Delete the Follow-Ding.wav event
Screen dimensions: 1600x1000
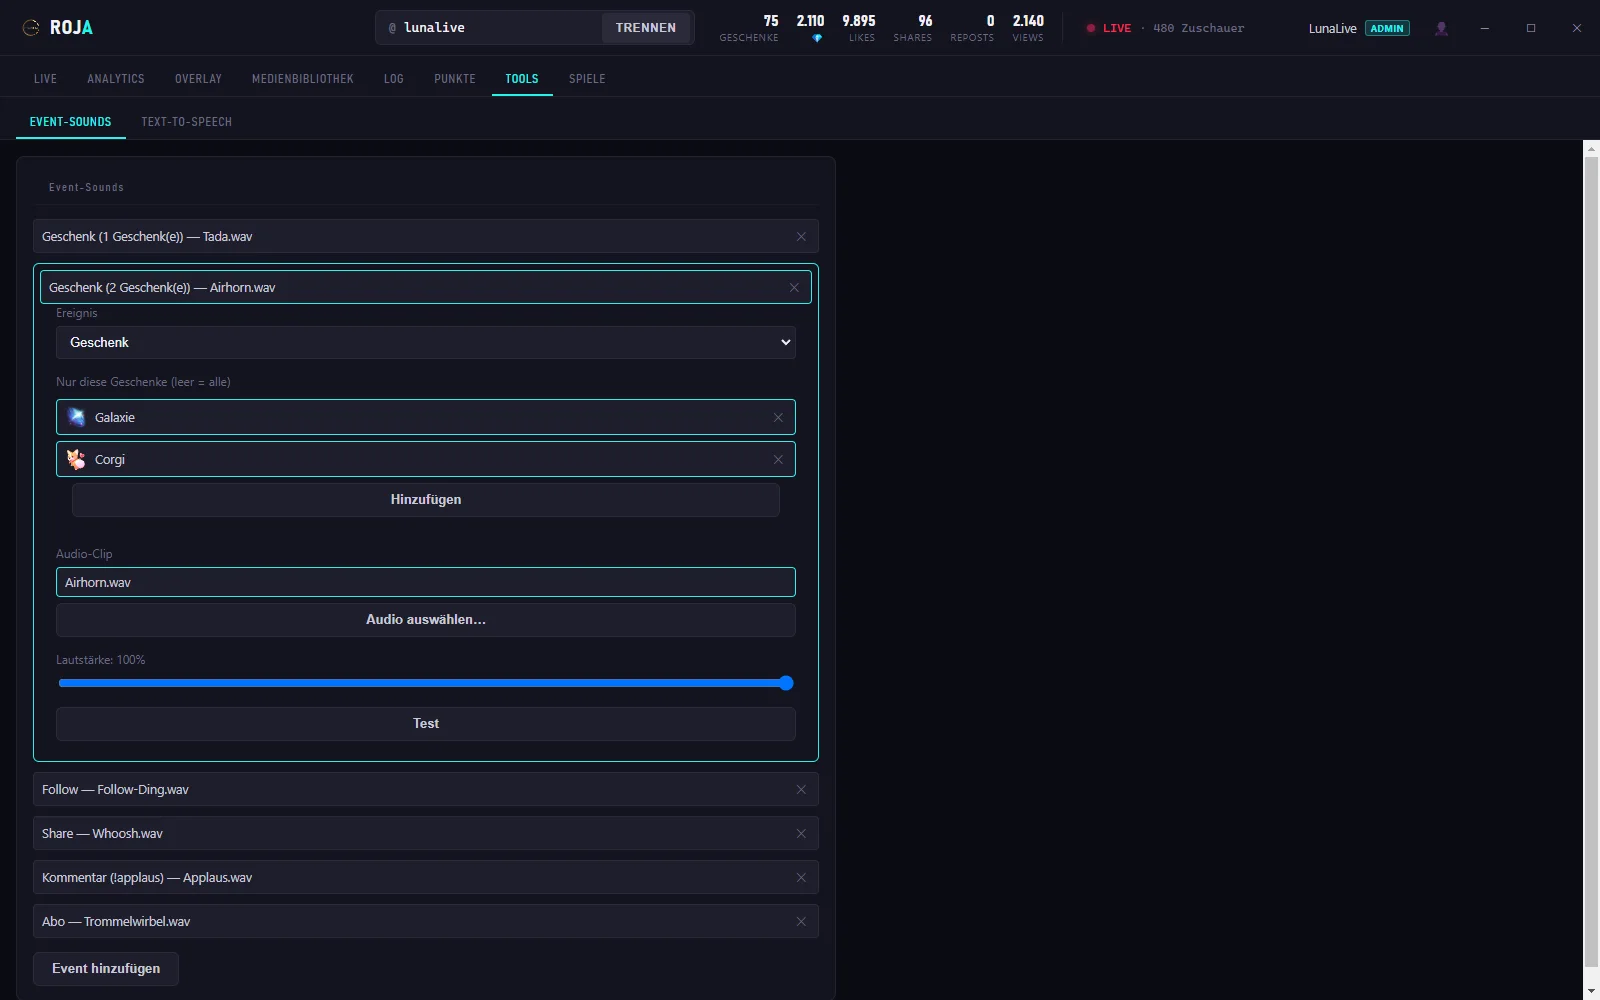pyautogui.click(x=801, y=790)
